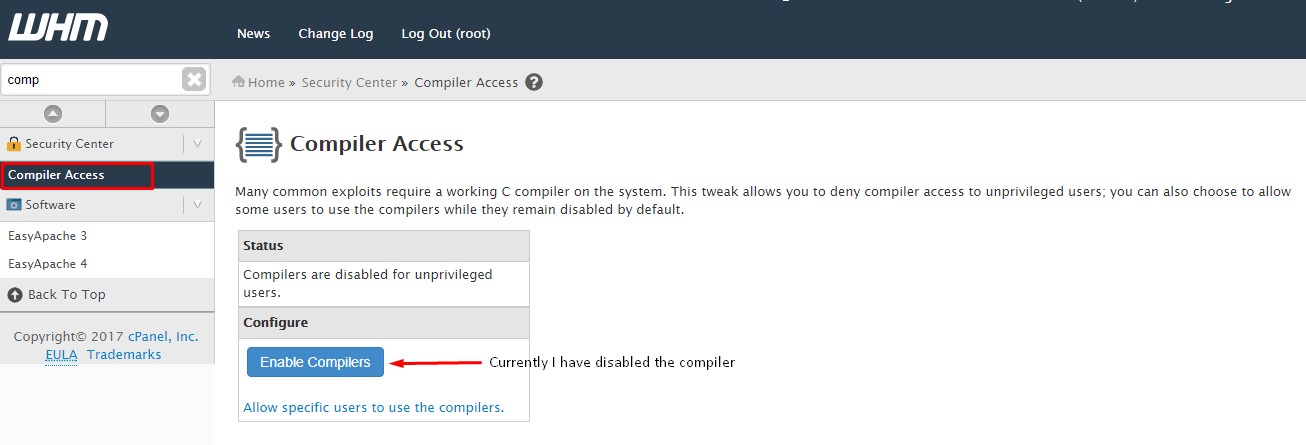
Task: Select Log Out (root)
Action: pyautogui.click(x=446, y=33)
